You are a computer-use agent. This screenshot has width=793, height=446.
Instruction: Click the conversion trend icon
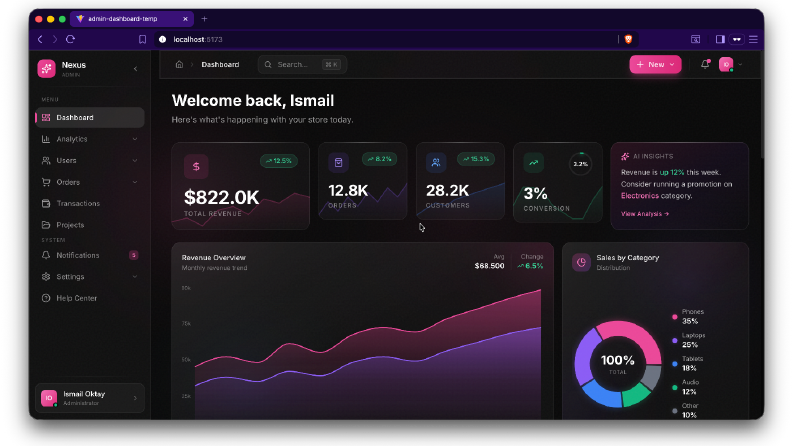coord(534,163)
